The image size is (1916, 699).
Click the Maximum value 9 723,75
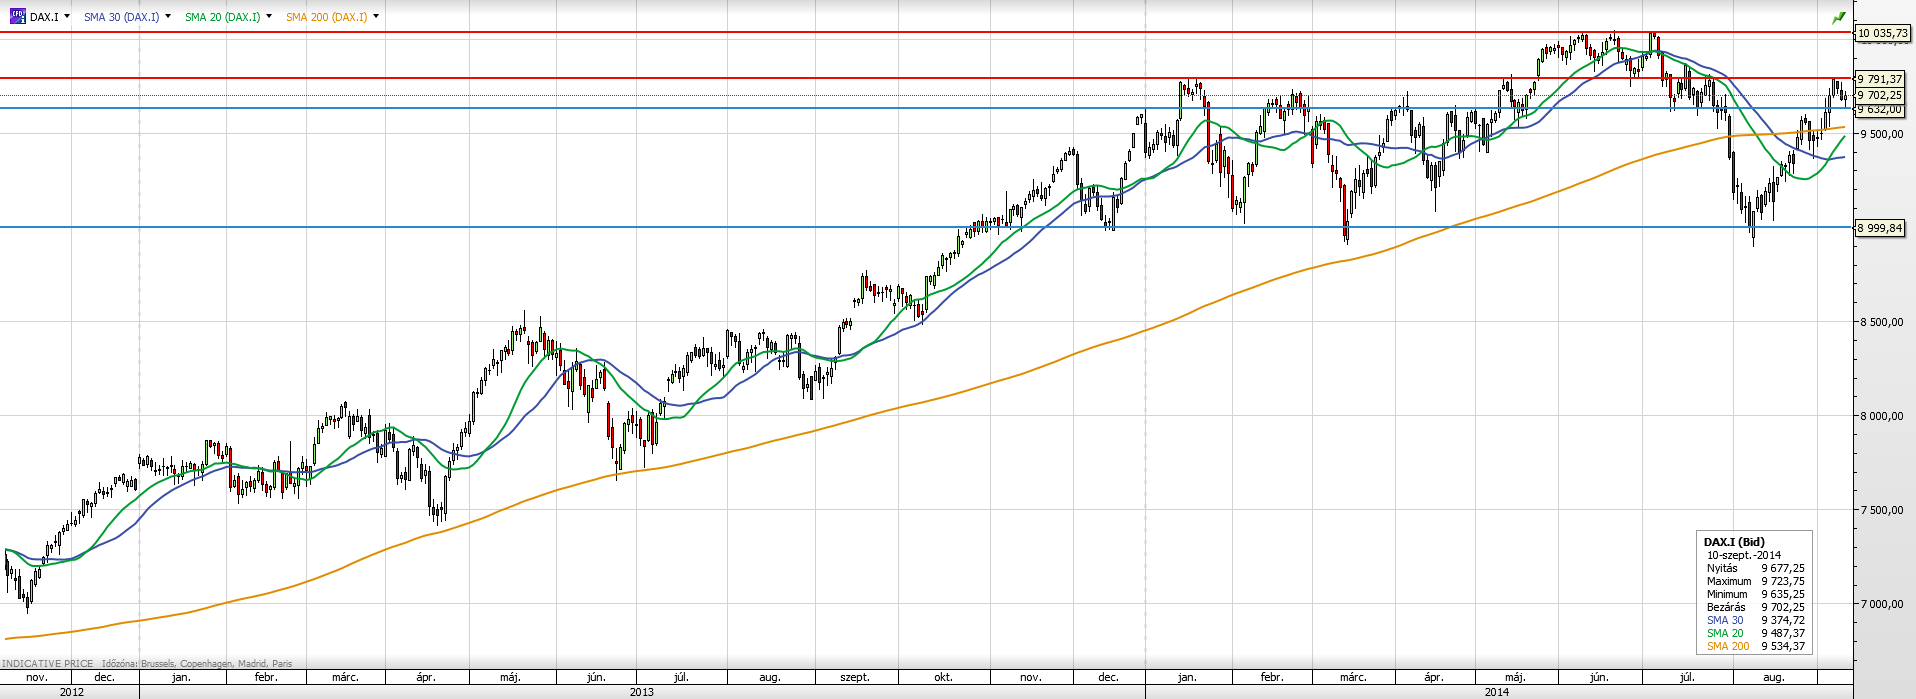pos(1783,581)
